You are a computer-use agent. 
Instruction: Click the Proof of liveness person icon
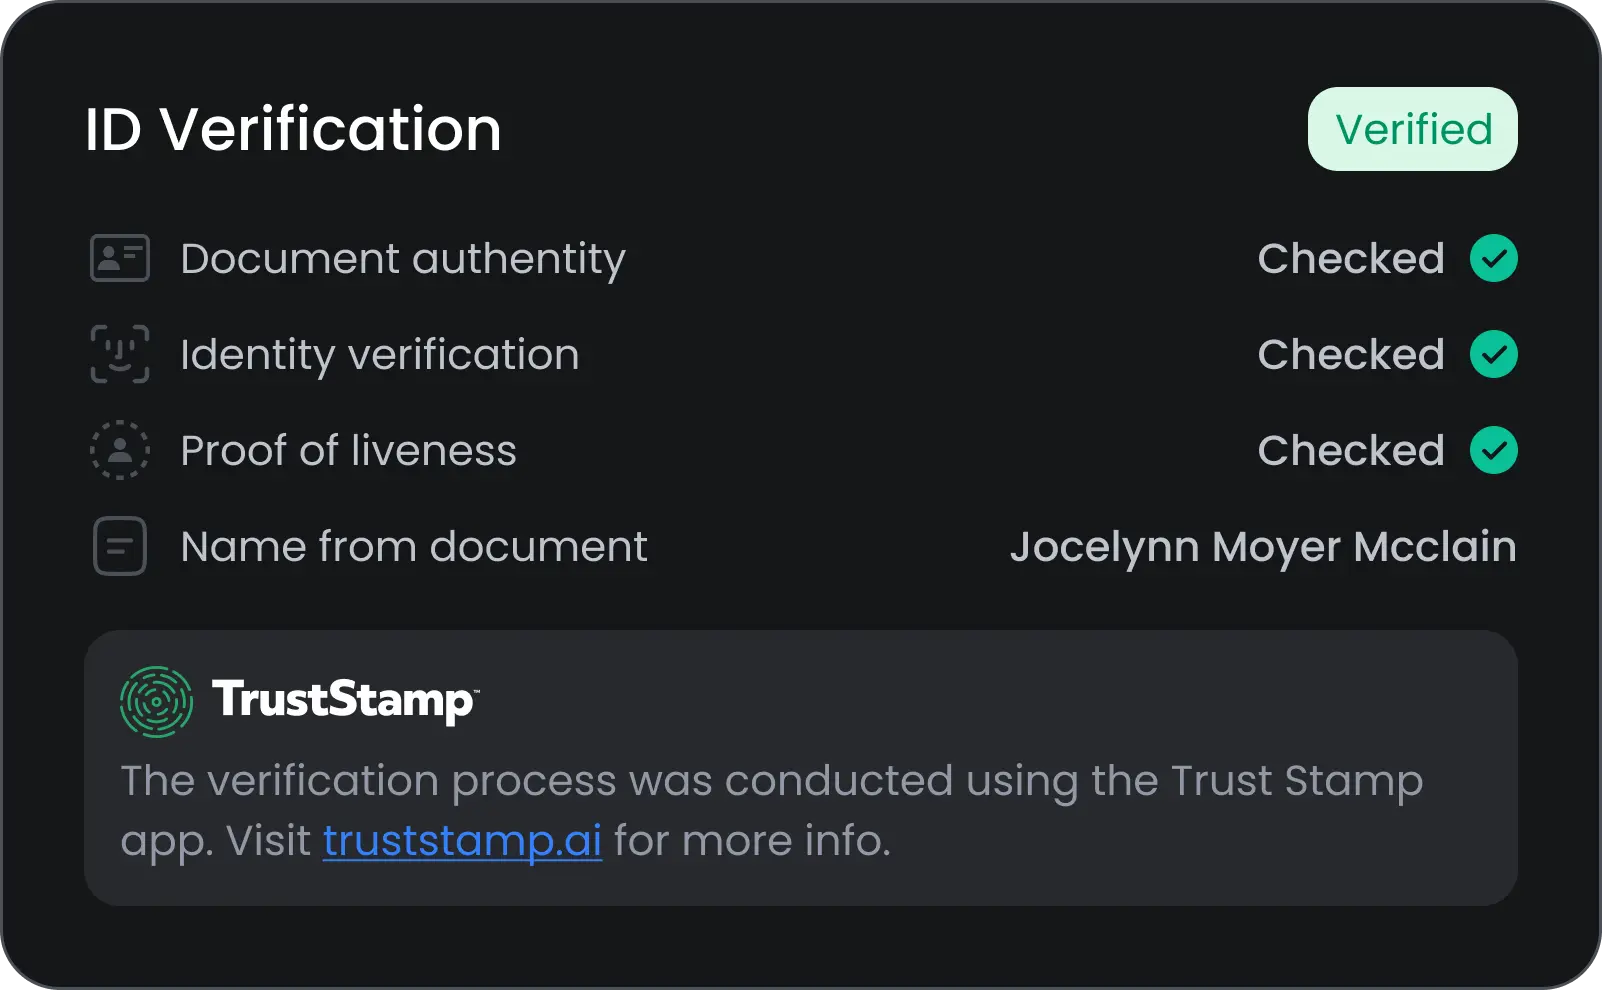click(119, 450)
